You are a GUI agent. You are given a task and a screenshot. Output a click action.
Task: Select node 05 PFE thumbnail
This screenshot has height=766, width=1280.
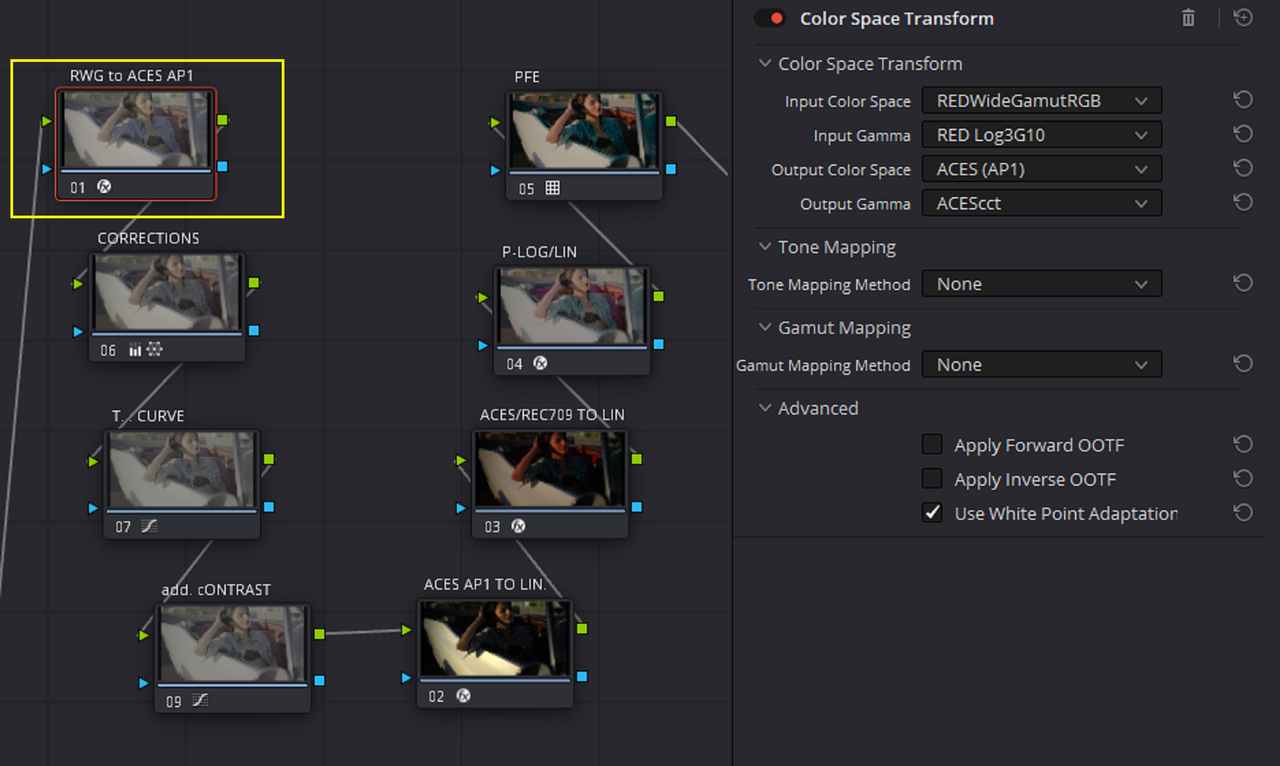point(585,133)
